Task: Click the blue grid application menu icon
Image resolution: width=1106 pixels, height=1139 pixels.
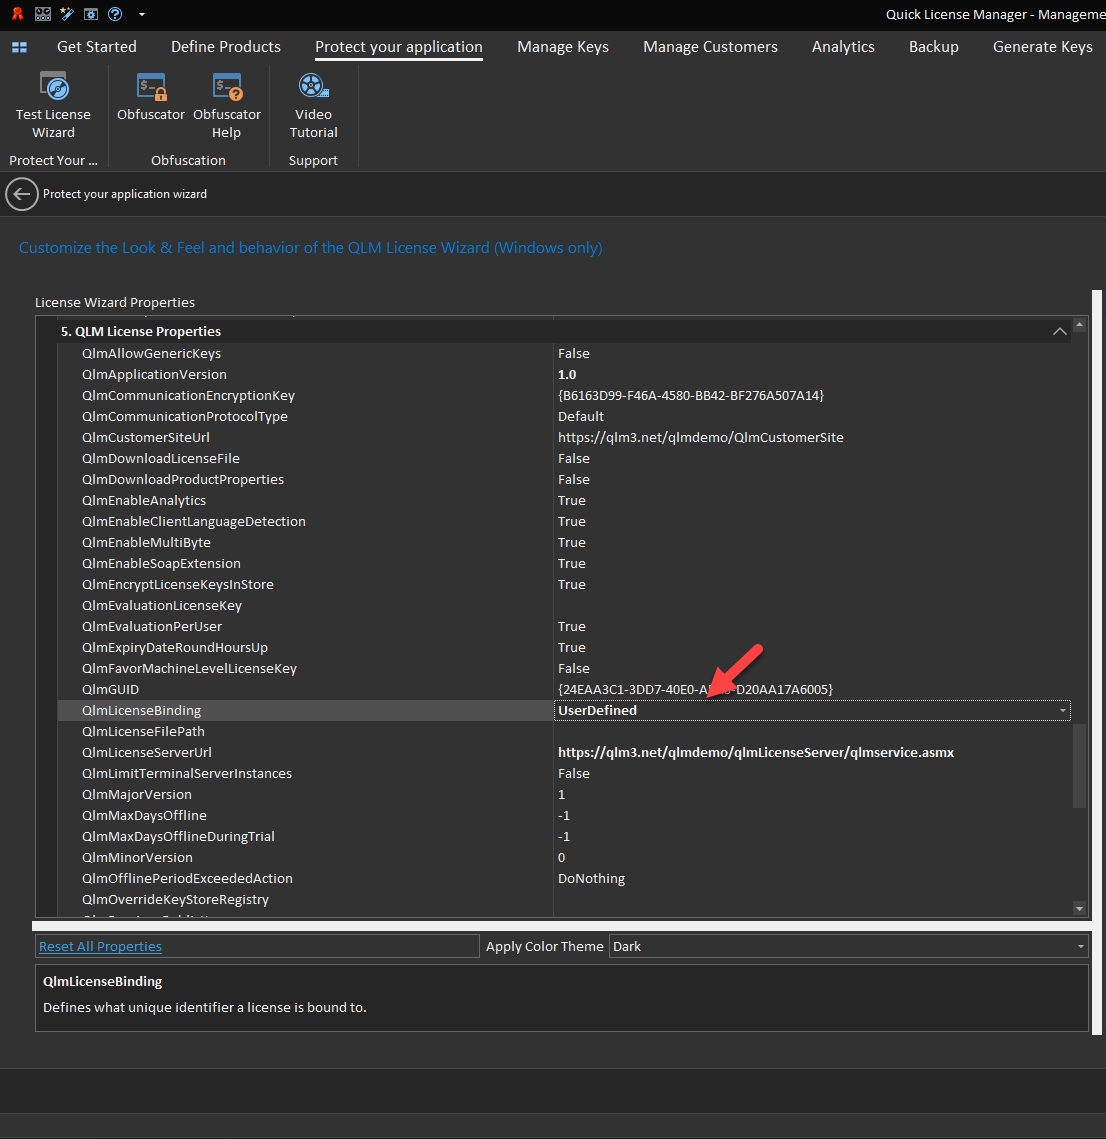Action: pyautogui.click(x=20, y=47)
